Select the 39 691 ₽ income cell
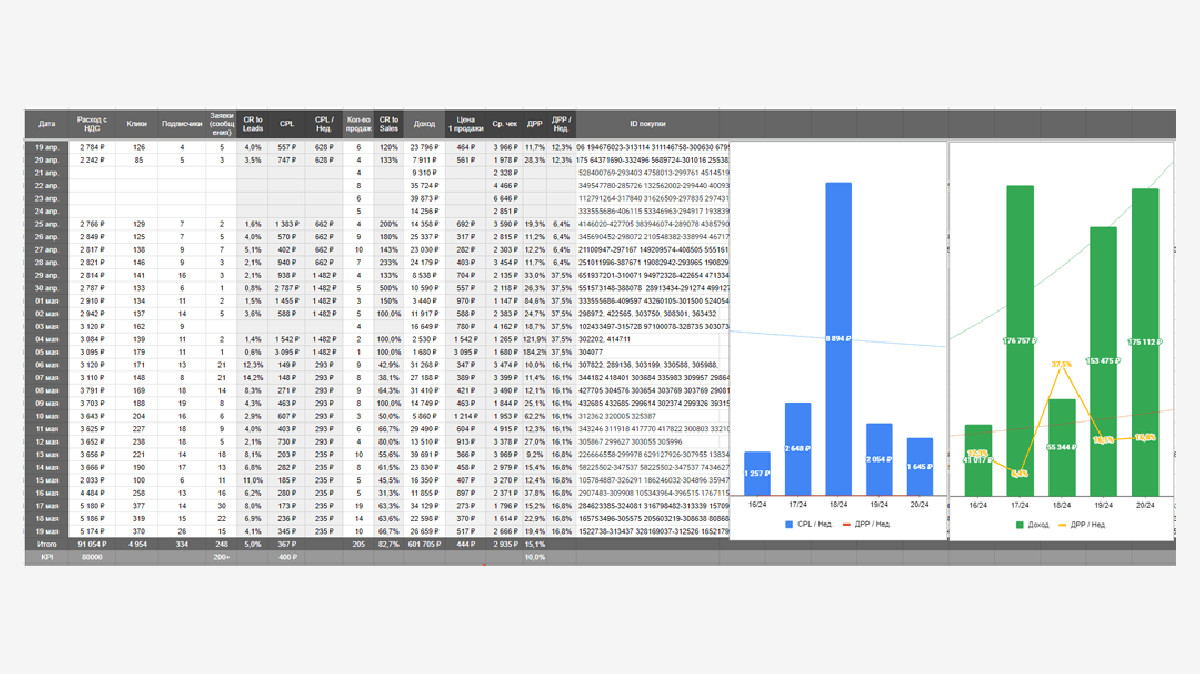 424,454
